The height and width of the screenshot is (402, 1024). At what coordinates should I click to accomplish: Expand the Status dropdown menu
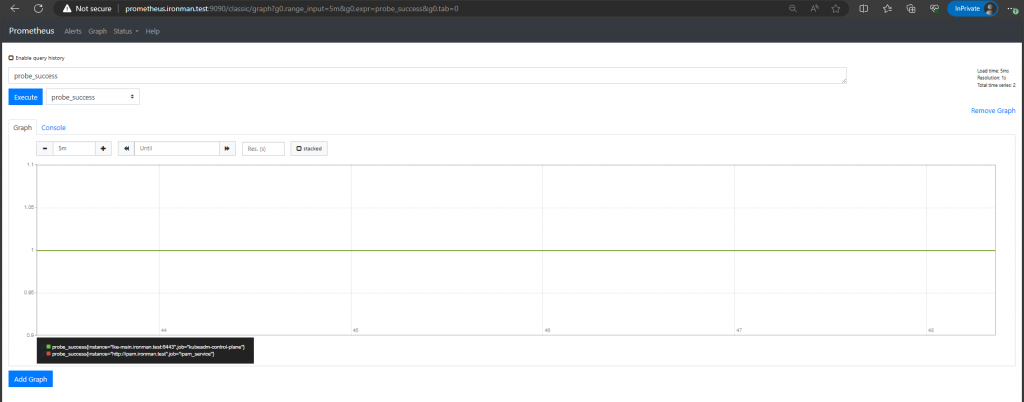[x=125, y=31]
